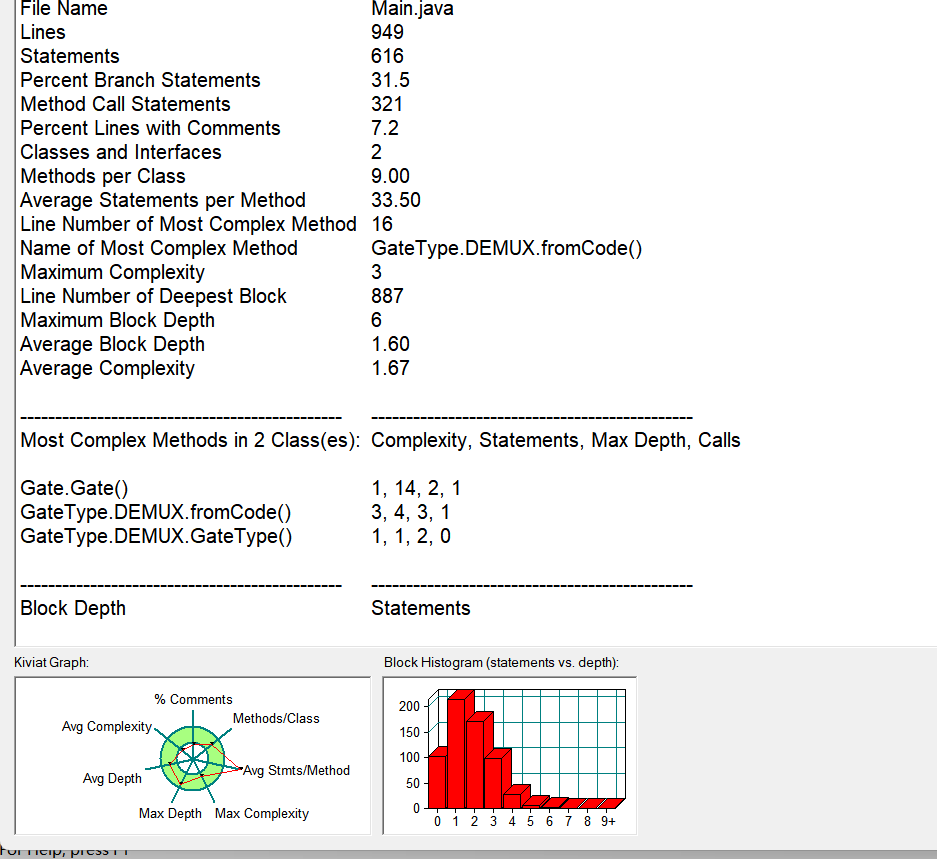Click the Percent Lines with Comments value 7.2

point(385,128)
